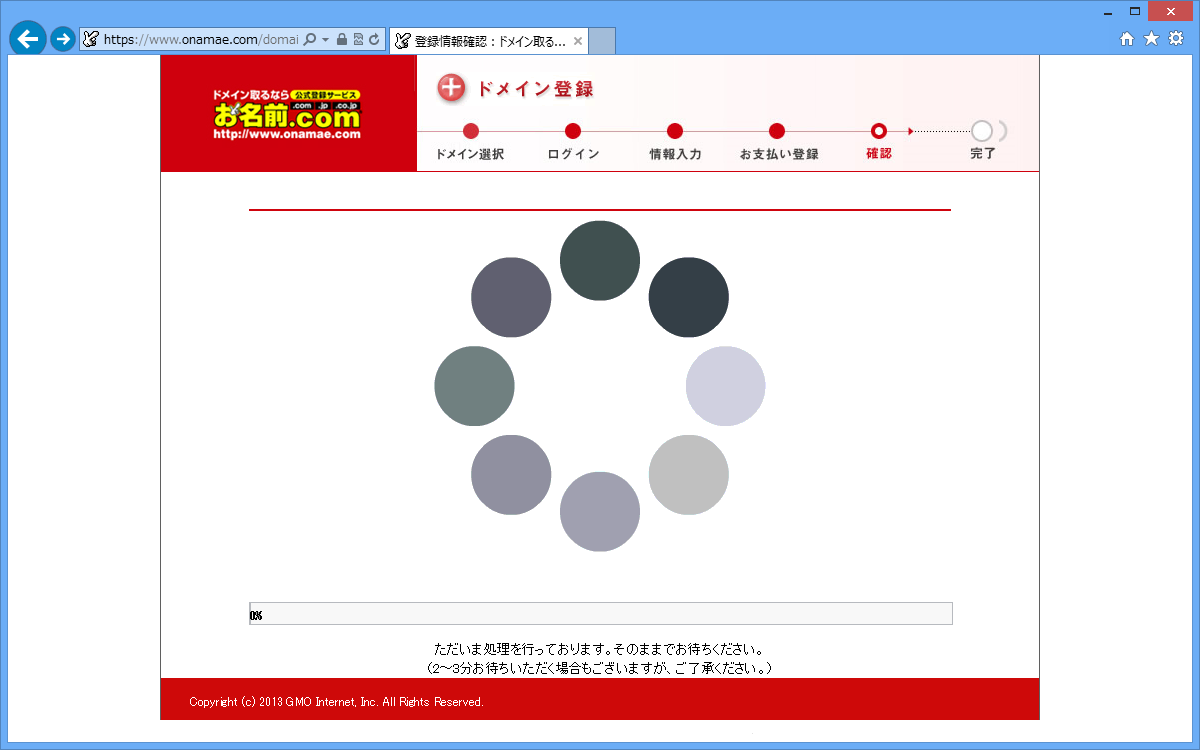
Task: Click the search magnifier in address bar
Action: pos(309,40)
